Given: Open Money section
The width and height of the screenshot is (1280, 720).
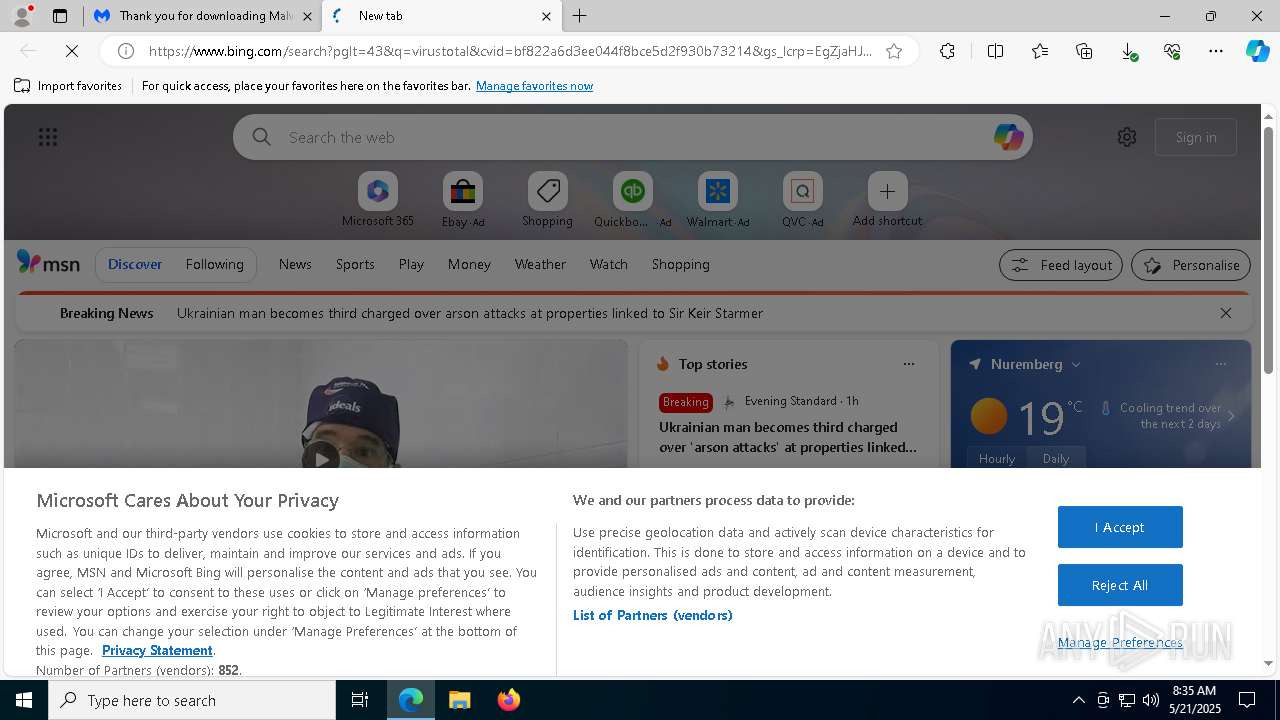Looking at the screenshot, I should point(469,264).
